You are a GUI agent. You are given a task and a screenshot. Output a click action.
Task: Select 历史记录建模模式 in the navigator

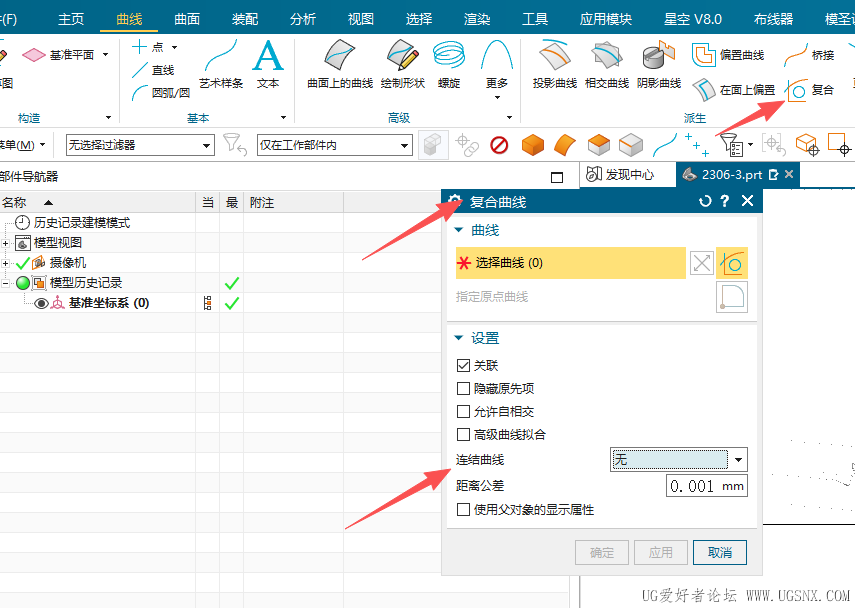click(x=82, y=222)
